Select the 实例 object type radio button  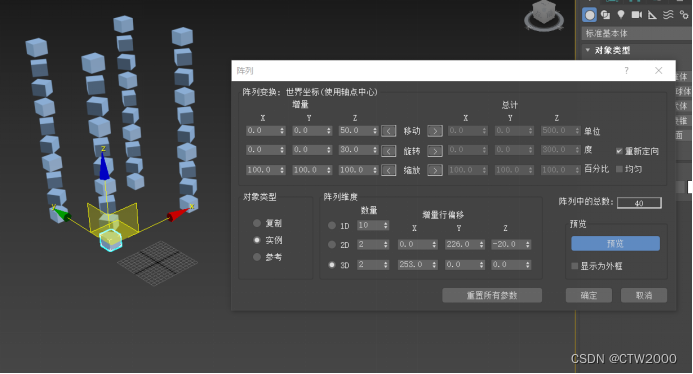[x=257, y=240]
